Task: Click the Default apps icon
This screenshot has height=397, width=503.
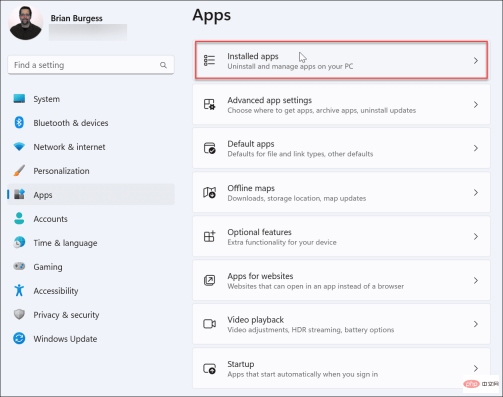Action: [x=209, y=148]
